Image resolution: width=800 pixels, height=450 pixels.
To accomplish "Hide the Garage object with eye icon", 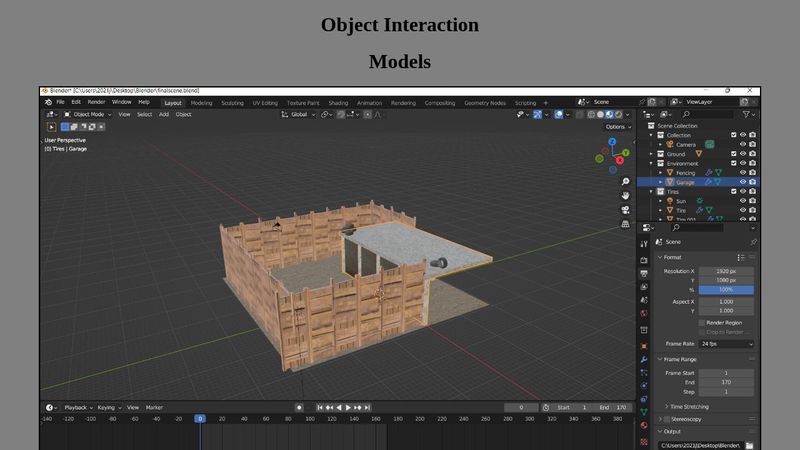I will click(x=743, y=182).
